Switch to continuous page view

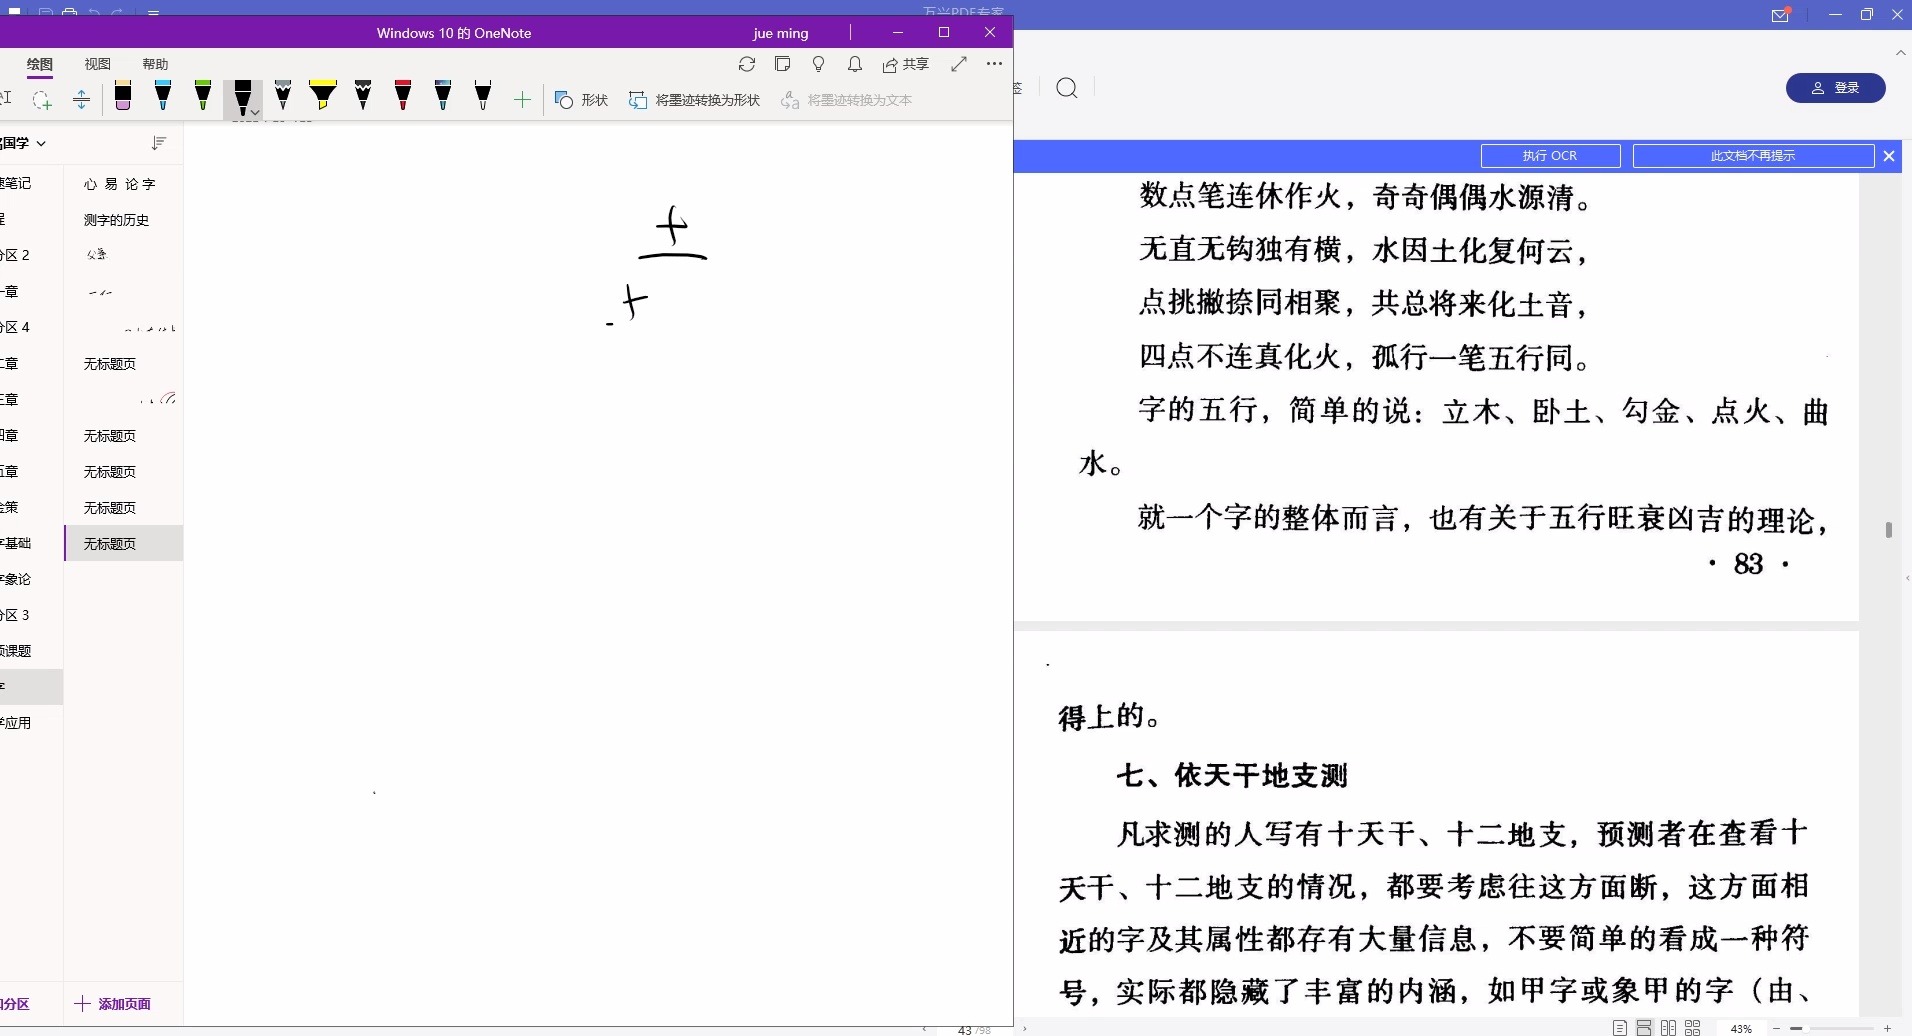[1644, 1028]
